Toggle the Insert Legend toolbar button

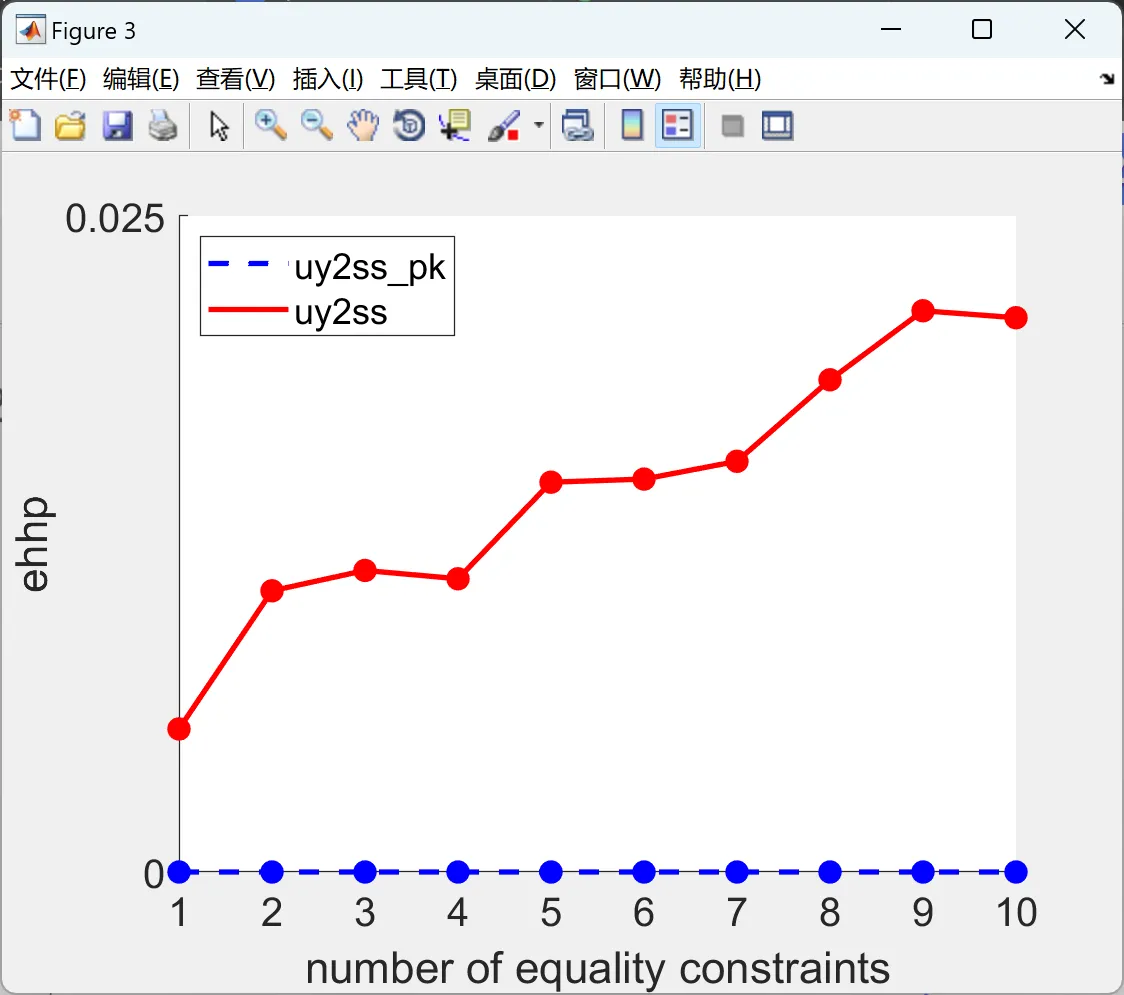[x=677, y=125]
